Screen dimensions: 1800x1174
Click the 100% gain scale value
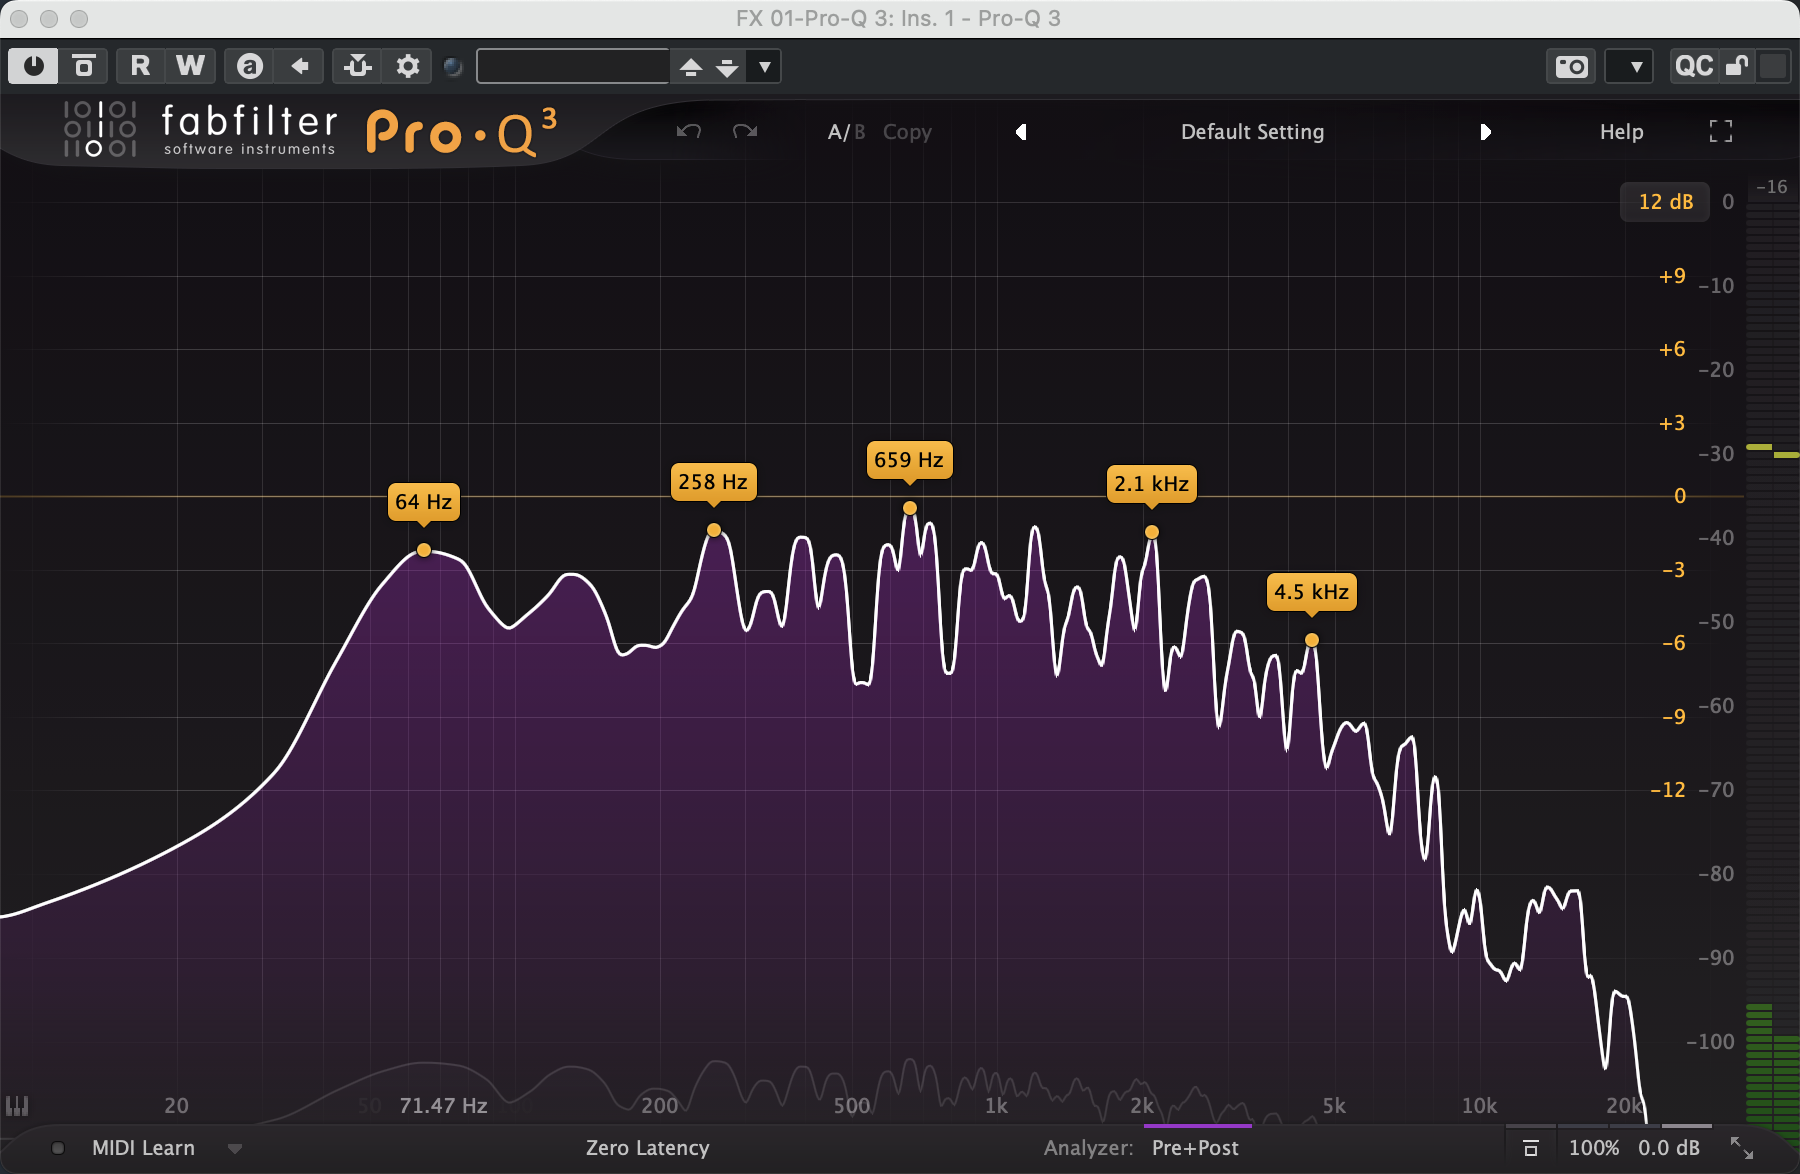[x=1594, y=1148]
